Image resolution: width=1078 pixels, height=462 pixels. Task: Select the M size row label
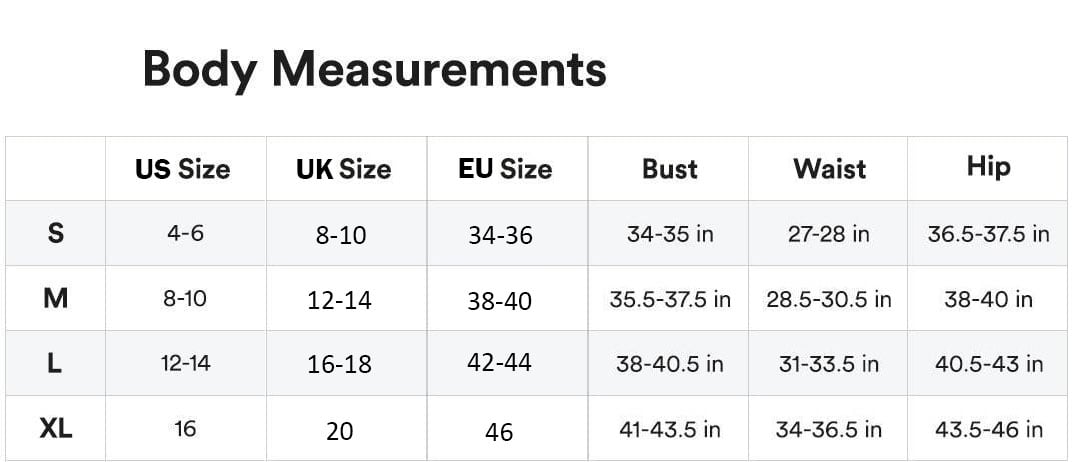56,298
